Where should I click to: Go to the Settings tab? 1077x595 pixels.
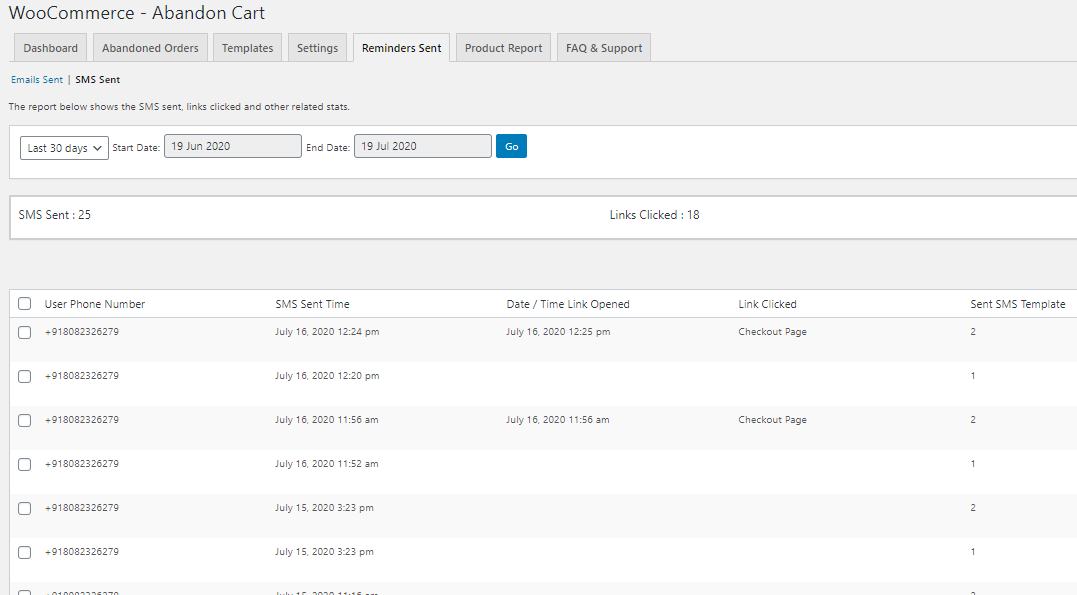[317, 47]
